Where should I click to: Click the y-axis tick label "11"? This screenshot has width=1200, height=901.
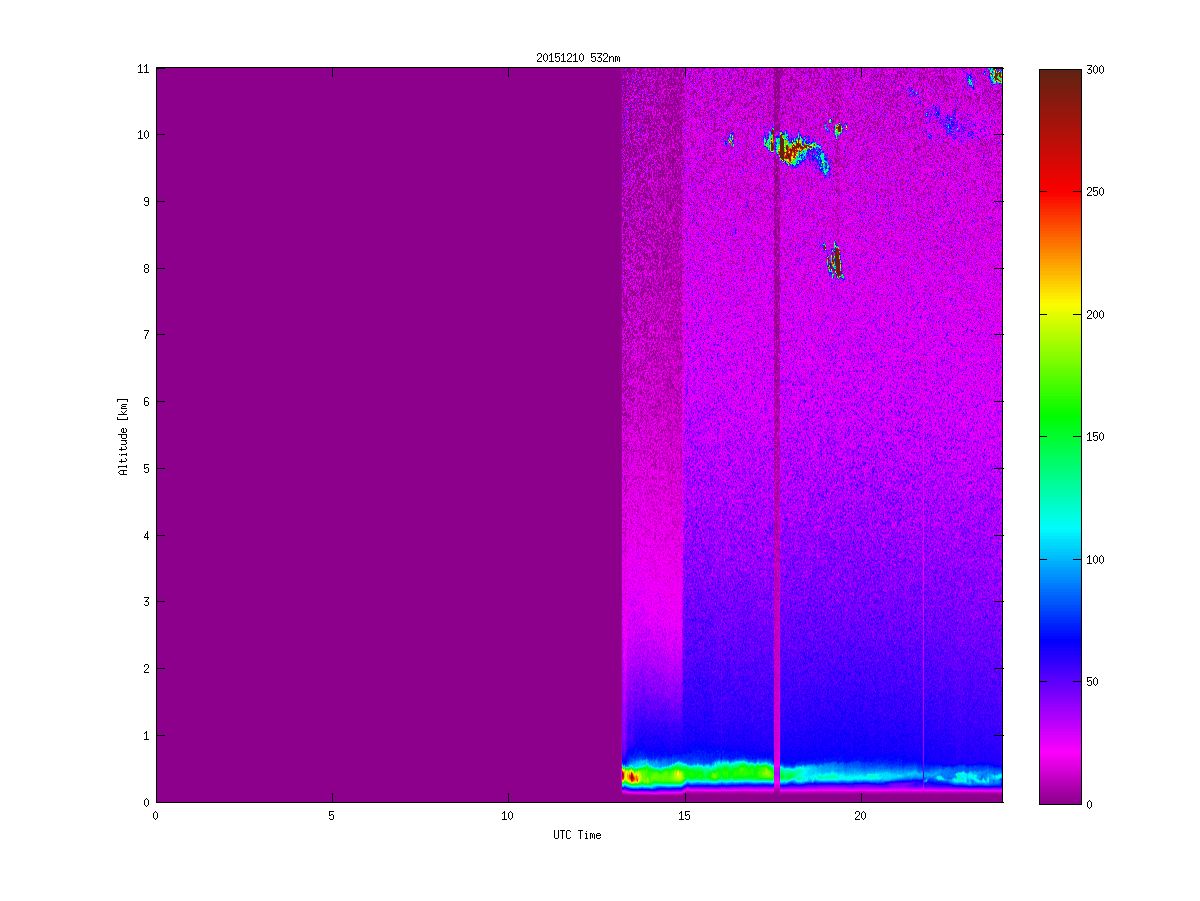(143, 69)
